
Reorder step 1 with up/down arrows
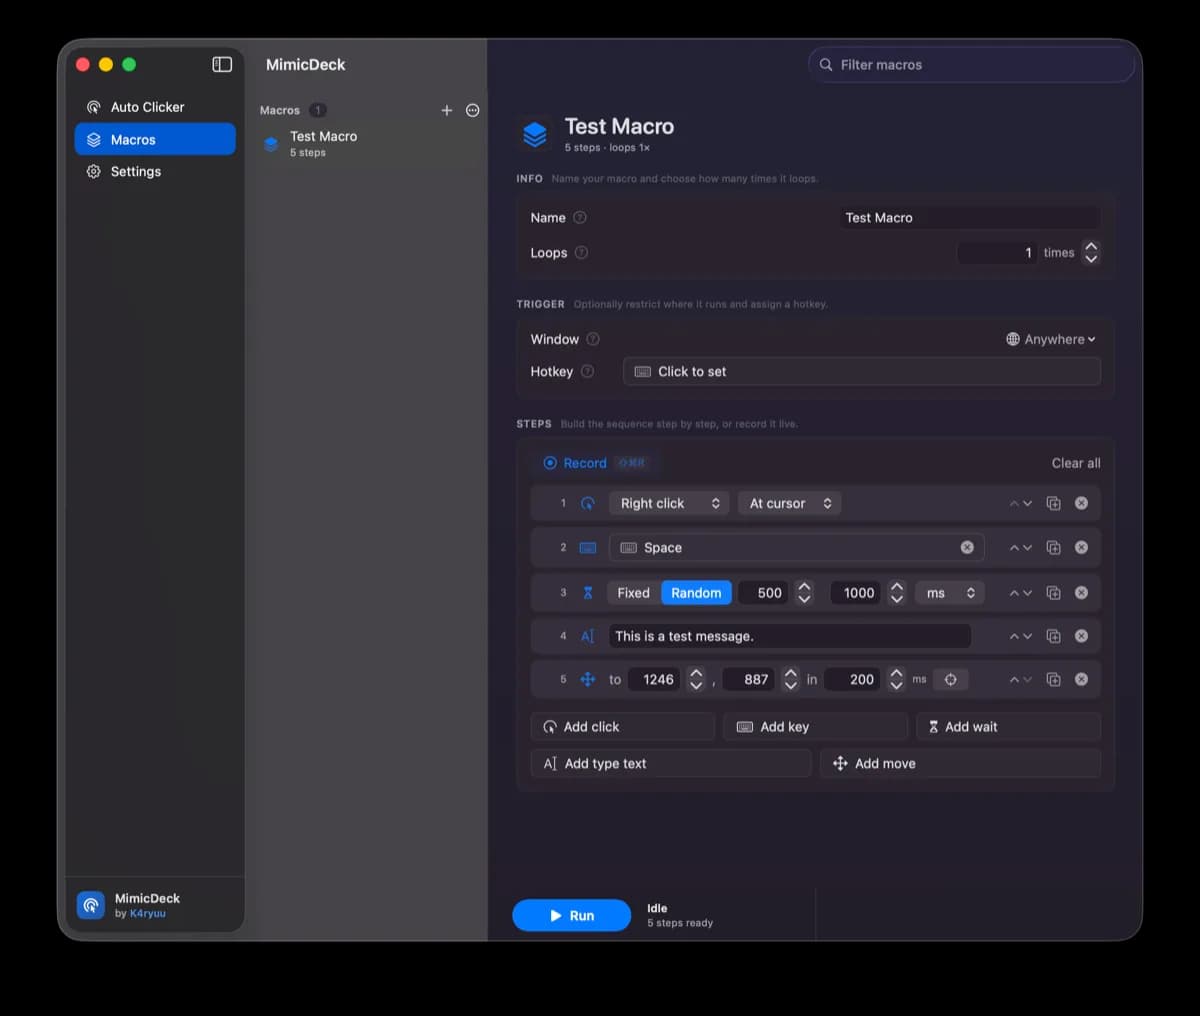click(1020, 503)
